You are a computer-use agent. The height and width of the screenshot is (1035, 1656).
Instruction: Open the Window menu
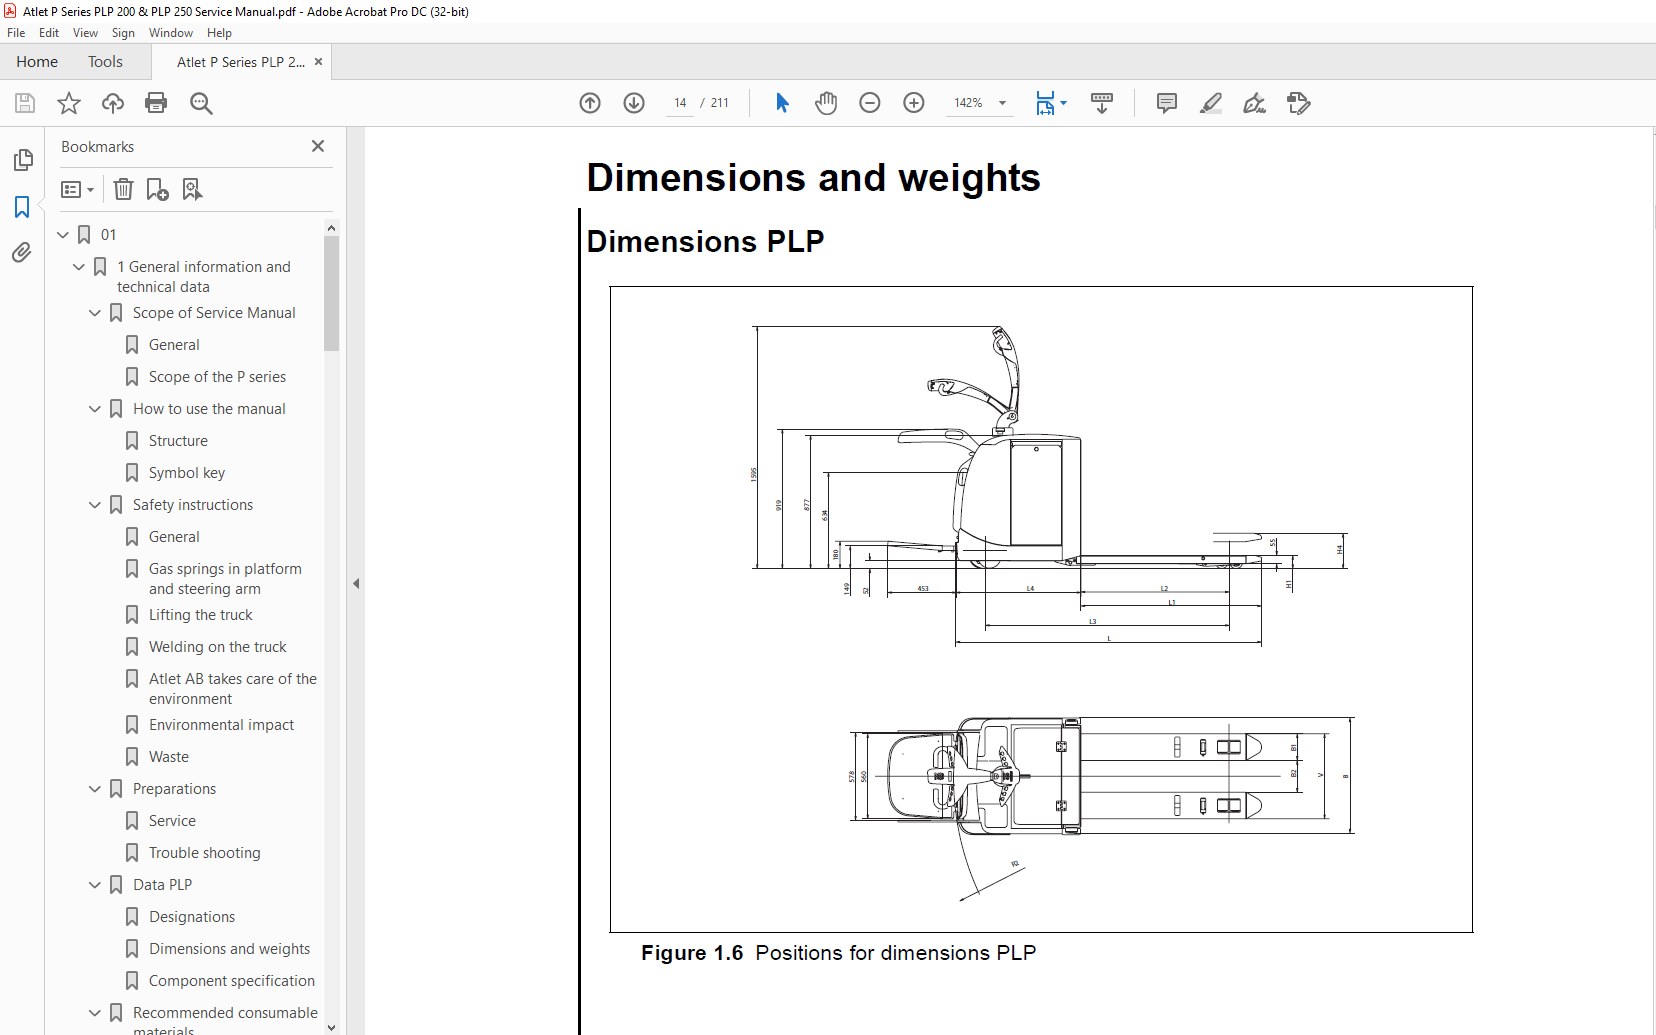pyautogui.click(x=171, y=33)
